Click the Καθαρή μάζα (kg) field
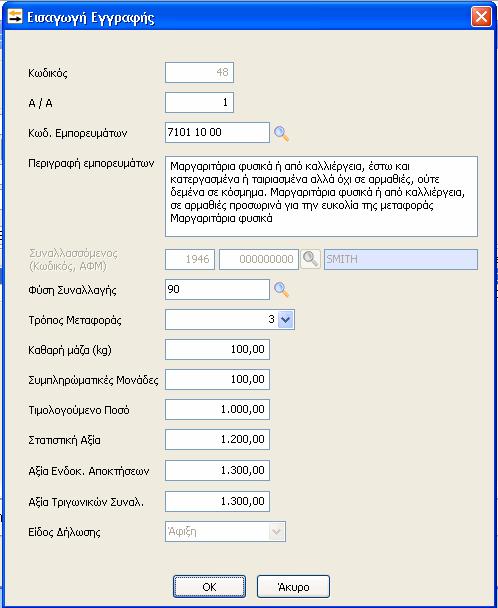This screenshot has height=608, width=498. [217, 350]
